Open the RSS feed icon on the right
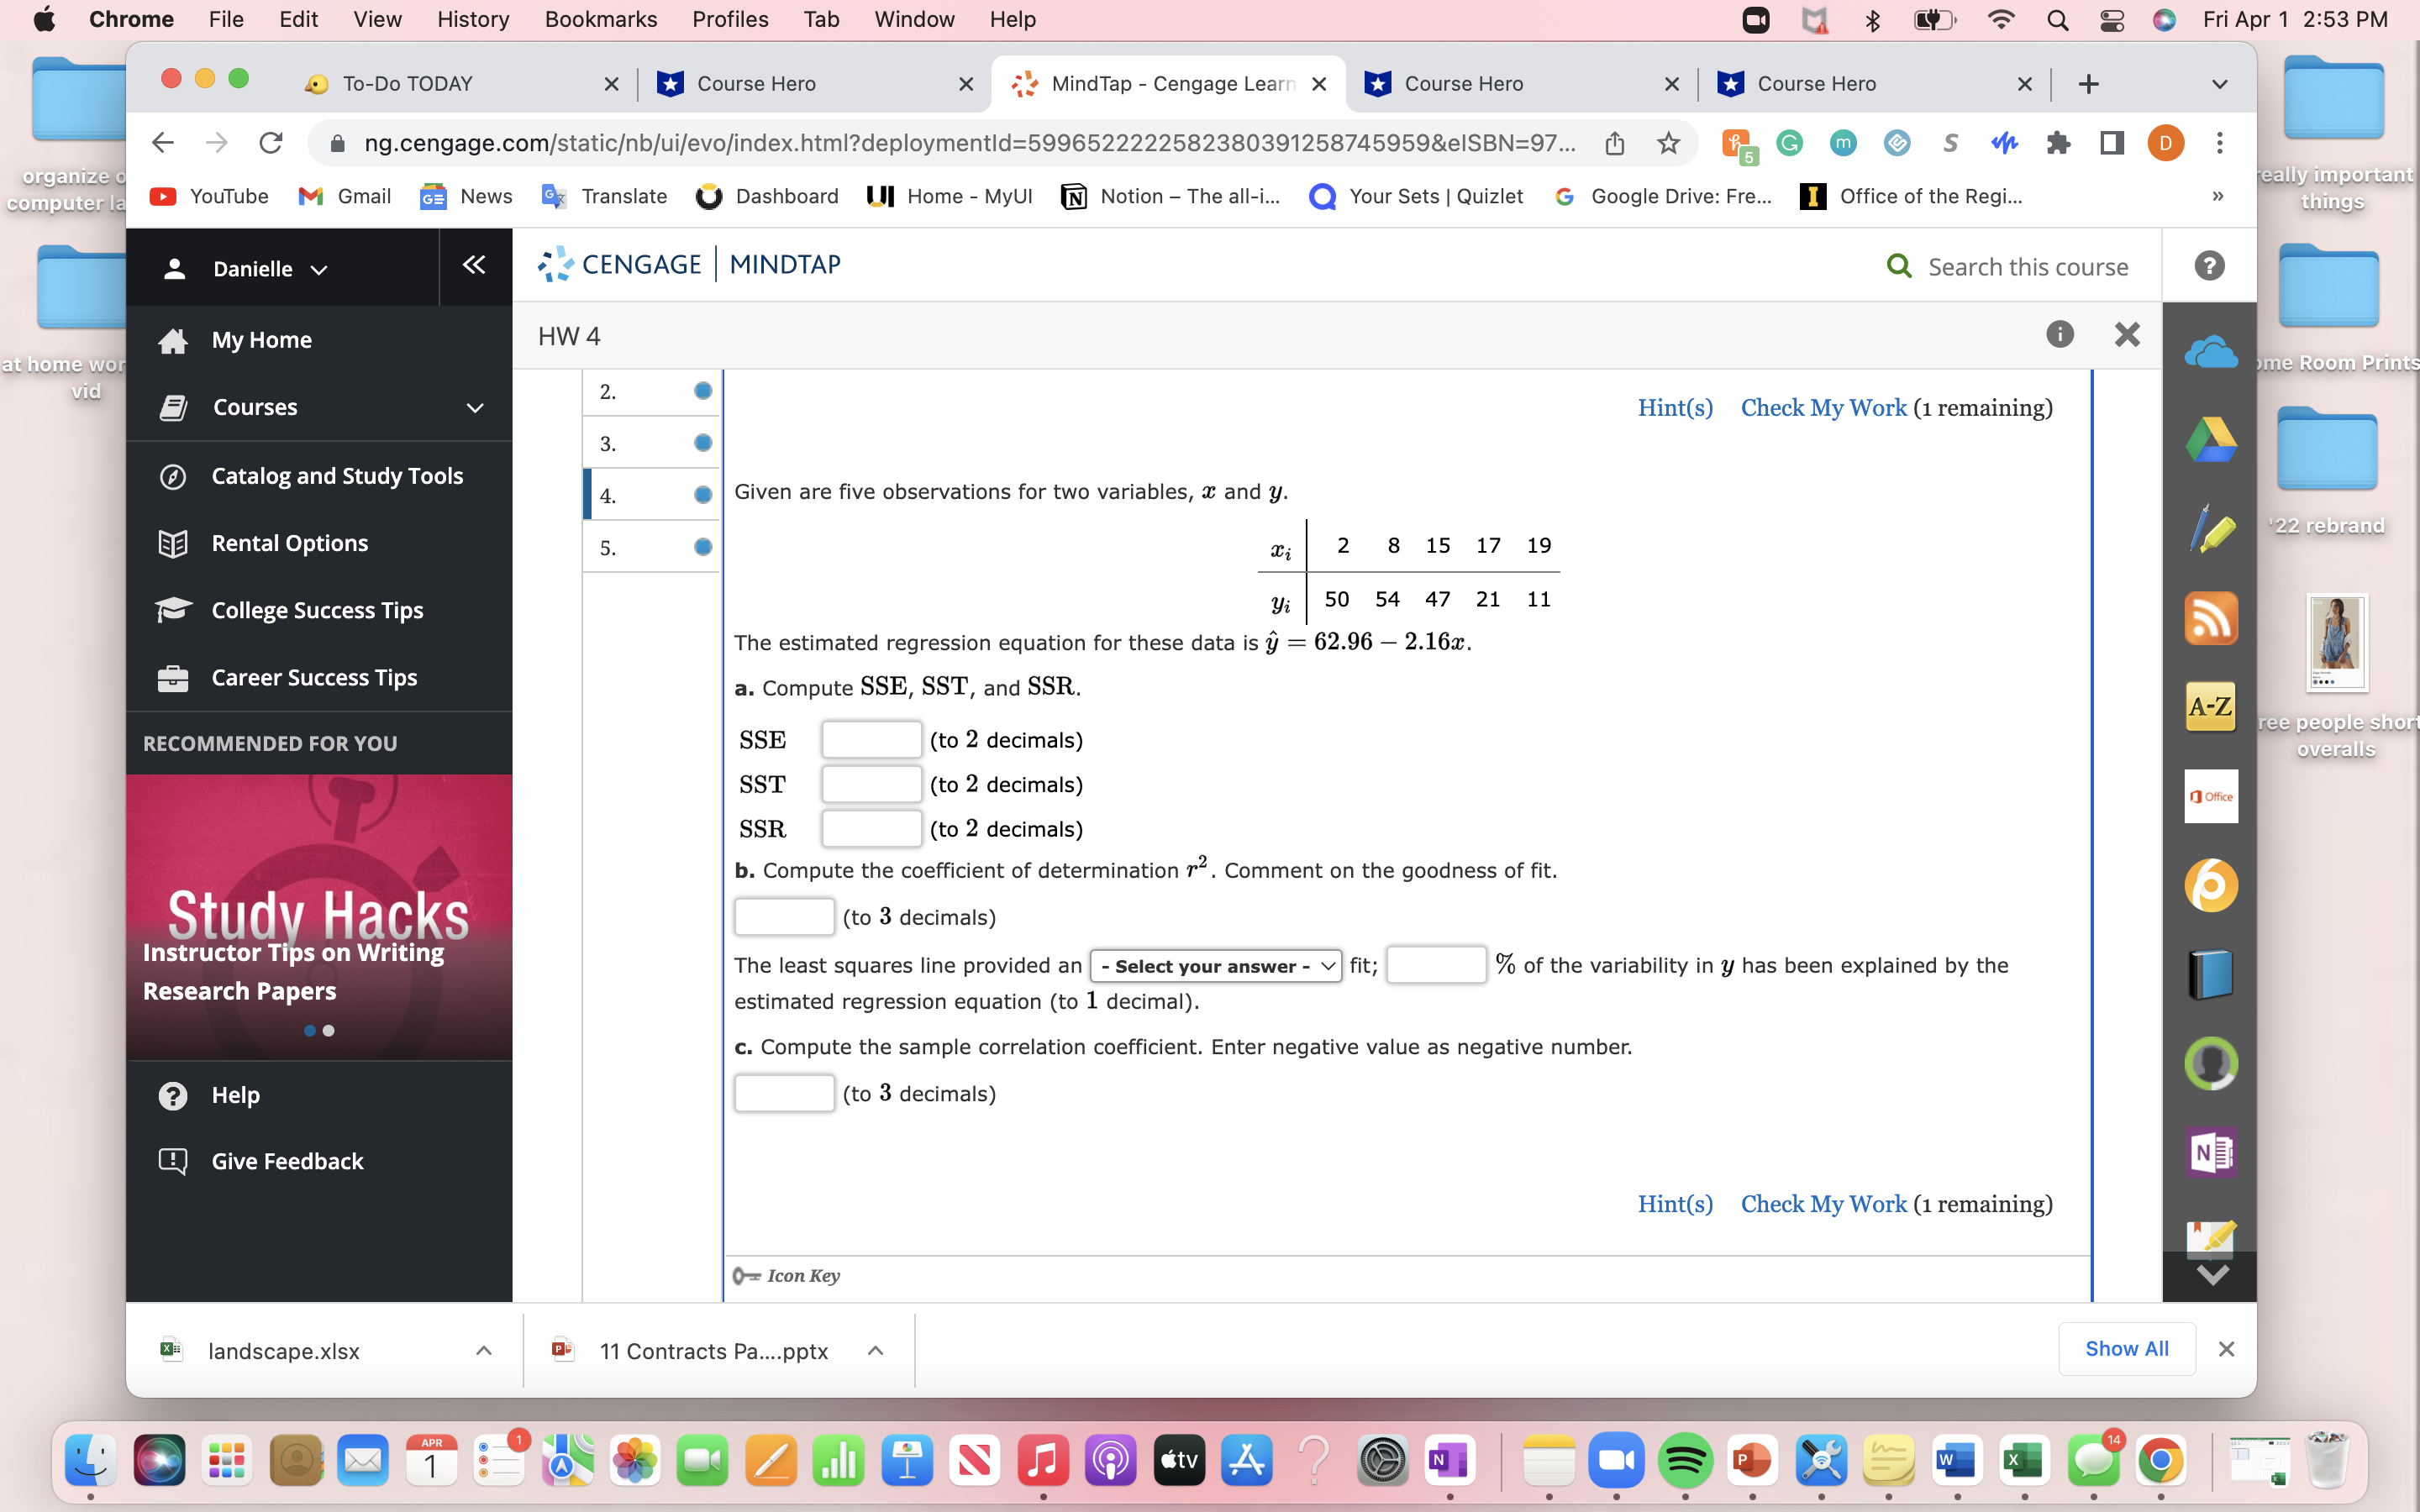 (x=2210, y=619)
